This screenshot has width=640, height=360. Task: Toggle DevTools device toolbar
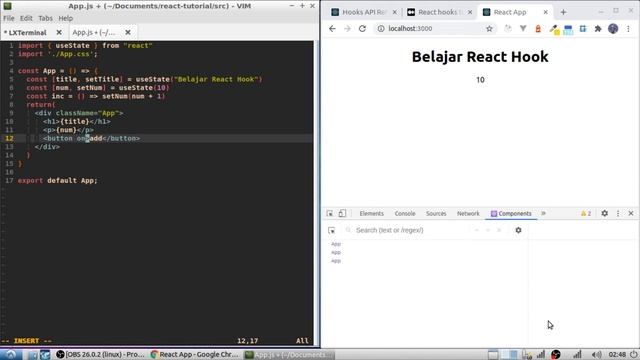click(342, 213)
